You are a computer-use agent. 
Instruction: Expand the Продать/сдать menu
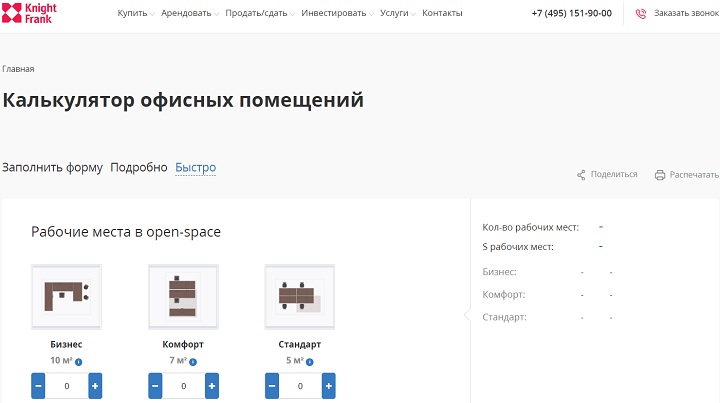pos(259,13)
